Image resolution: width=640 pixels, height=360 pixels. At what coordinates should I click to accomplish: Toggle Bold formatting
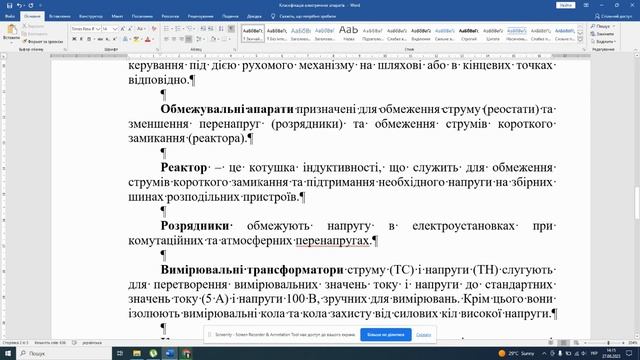coord(74,39)
